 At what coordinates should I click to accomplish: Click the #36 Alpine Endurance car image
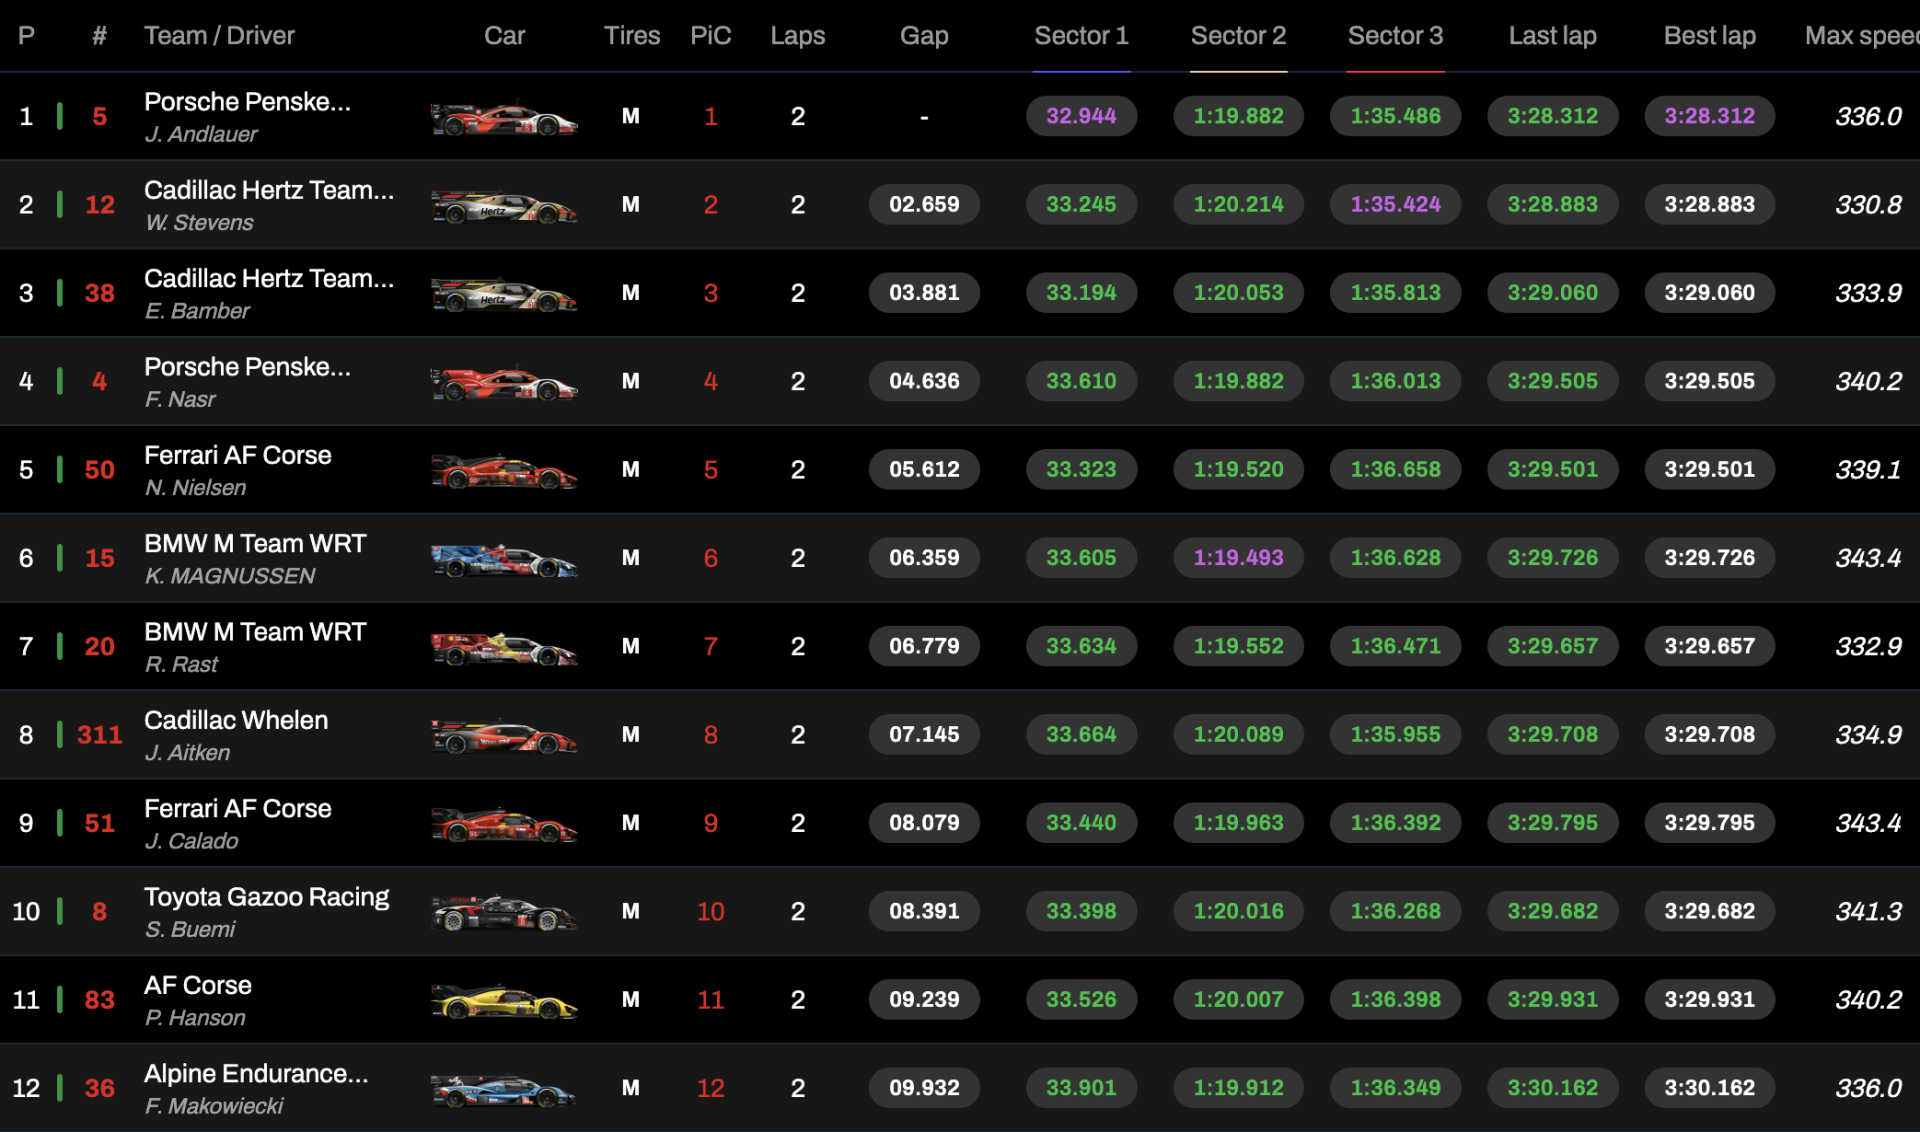tap(504, 1090)
